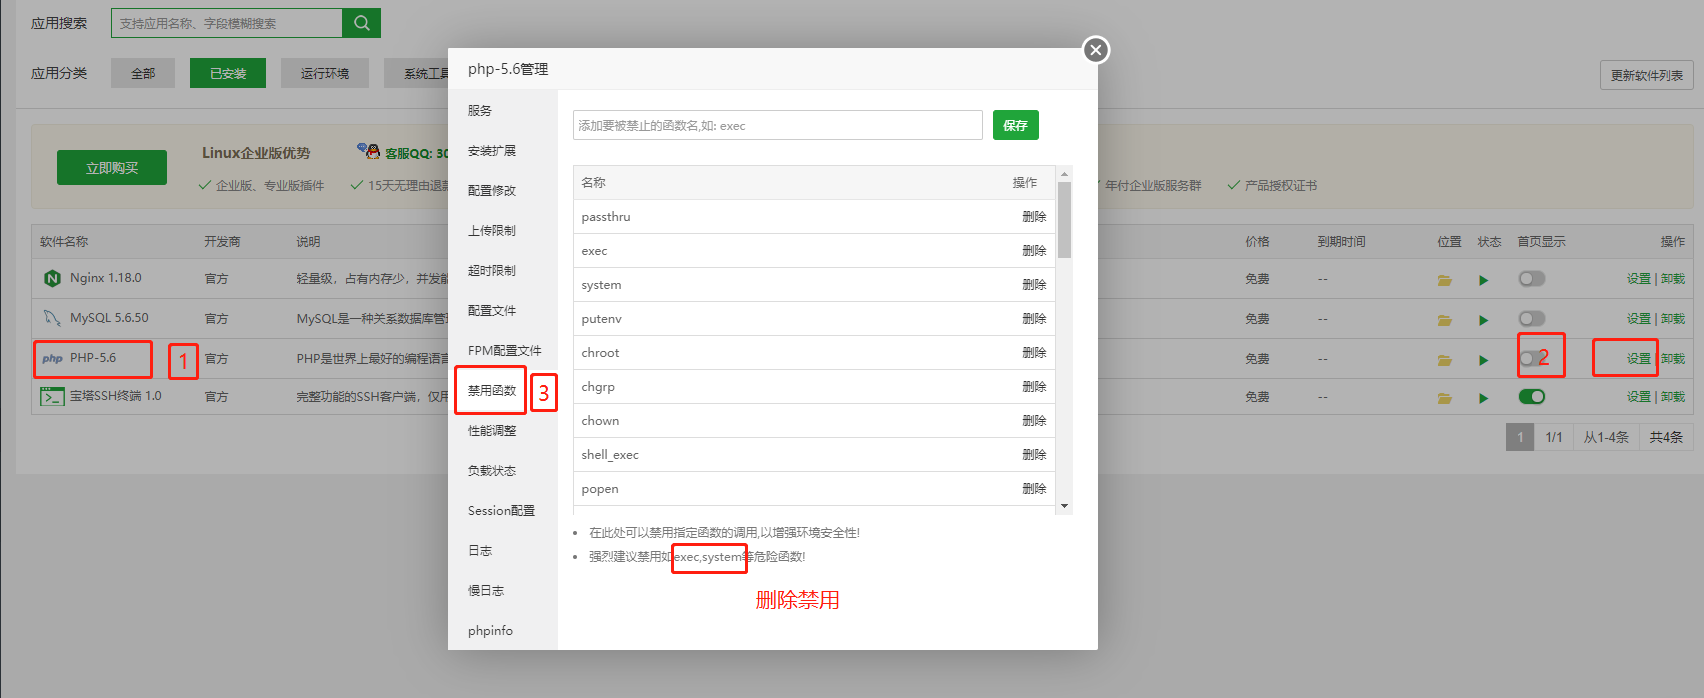Screen dimensions: 1704x698
Task: Open the 配置修改 tab
Action: (492, 191)
